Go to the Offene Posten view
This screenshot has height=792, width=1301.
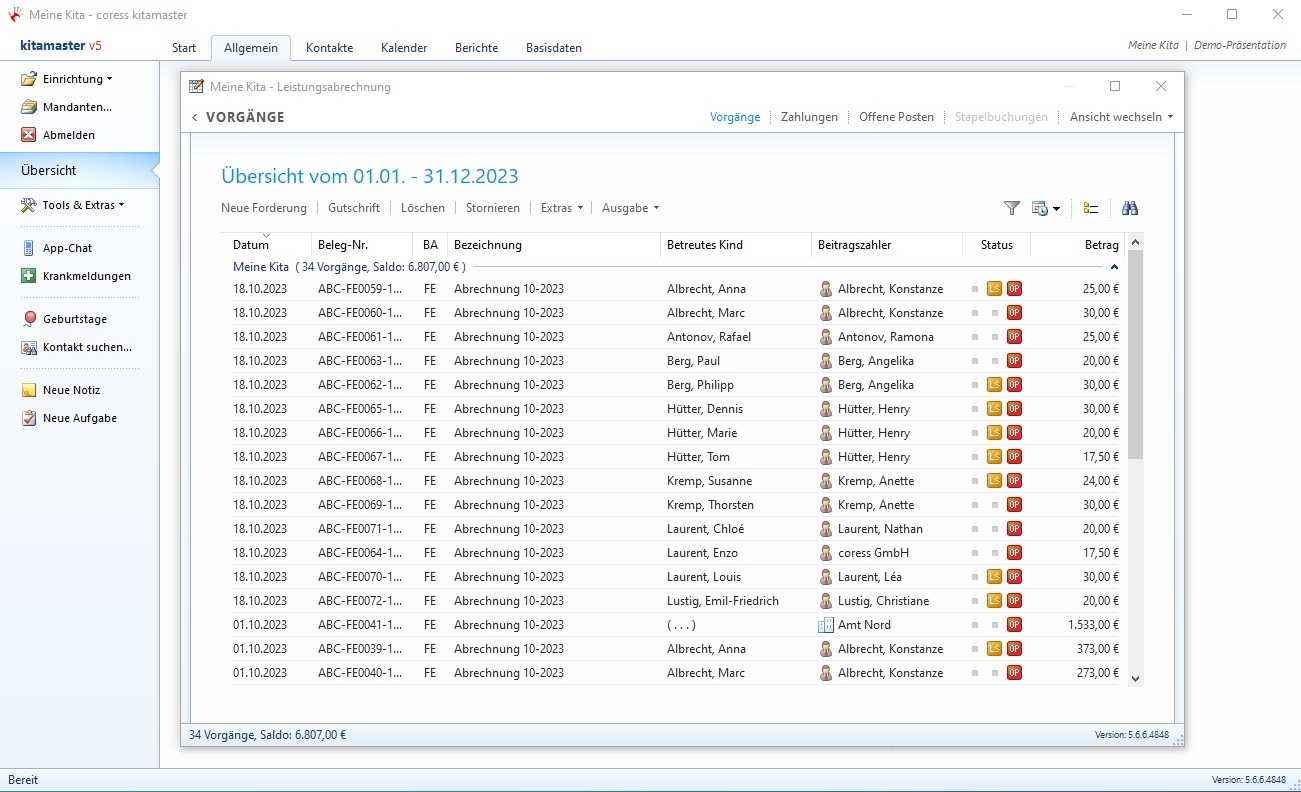click(x=896, y=117)
